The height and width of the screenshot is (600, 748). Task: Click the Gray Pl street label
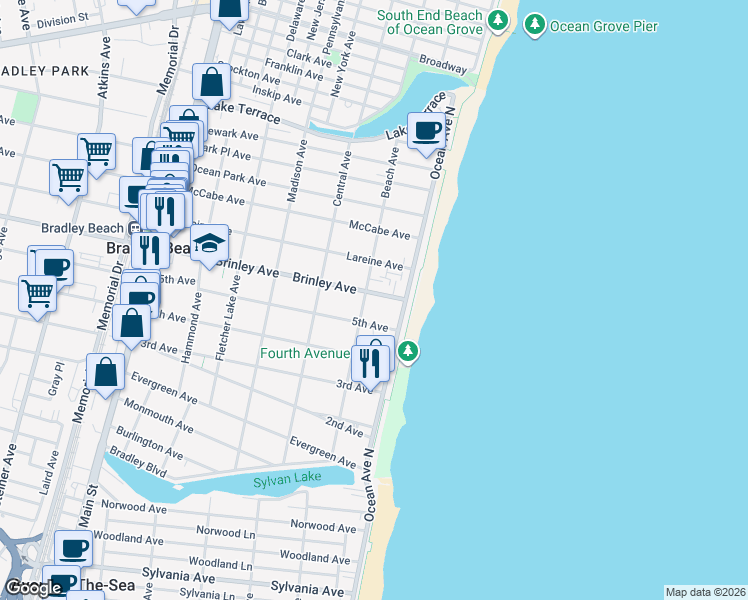click(x=55, y=379)
